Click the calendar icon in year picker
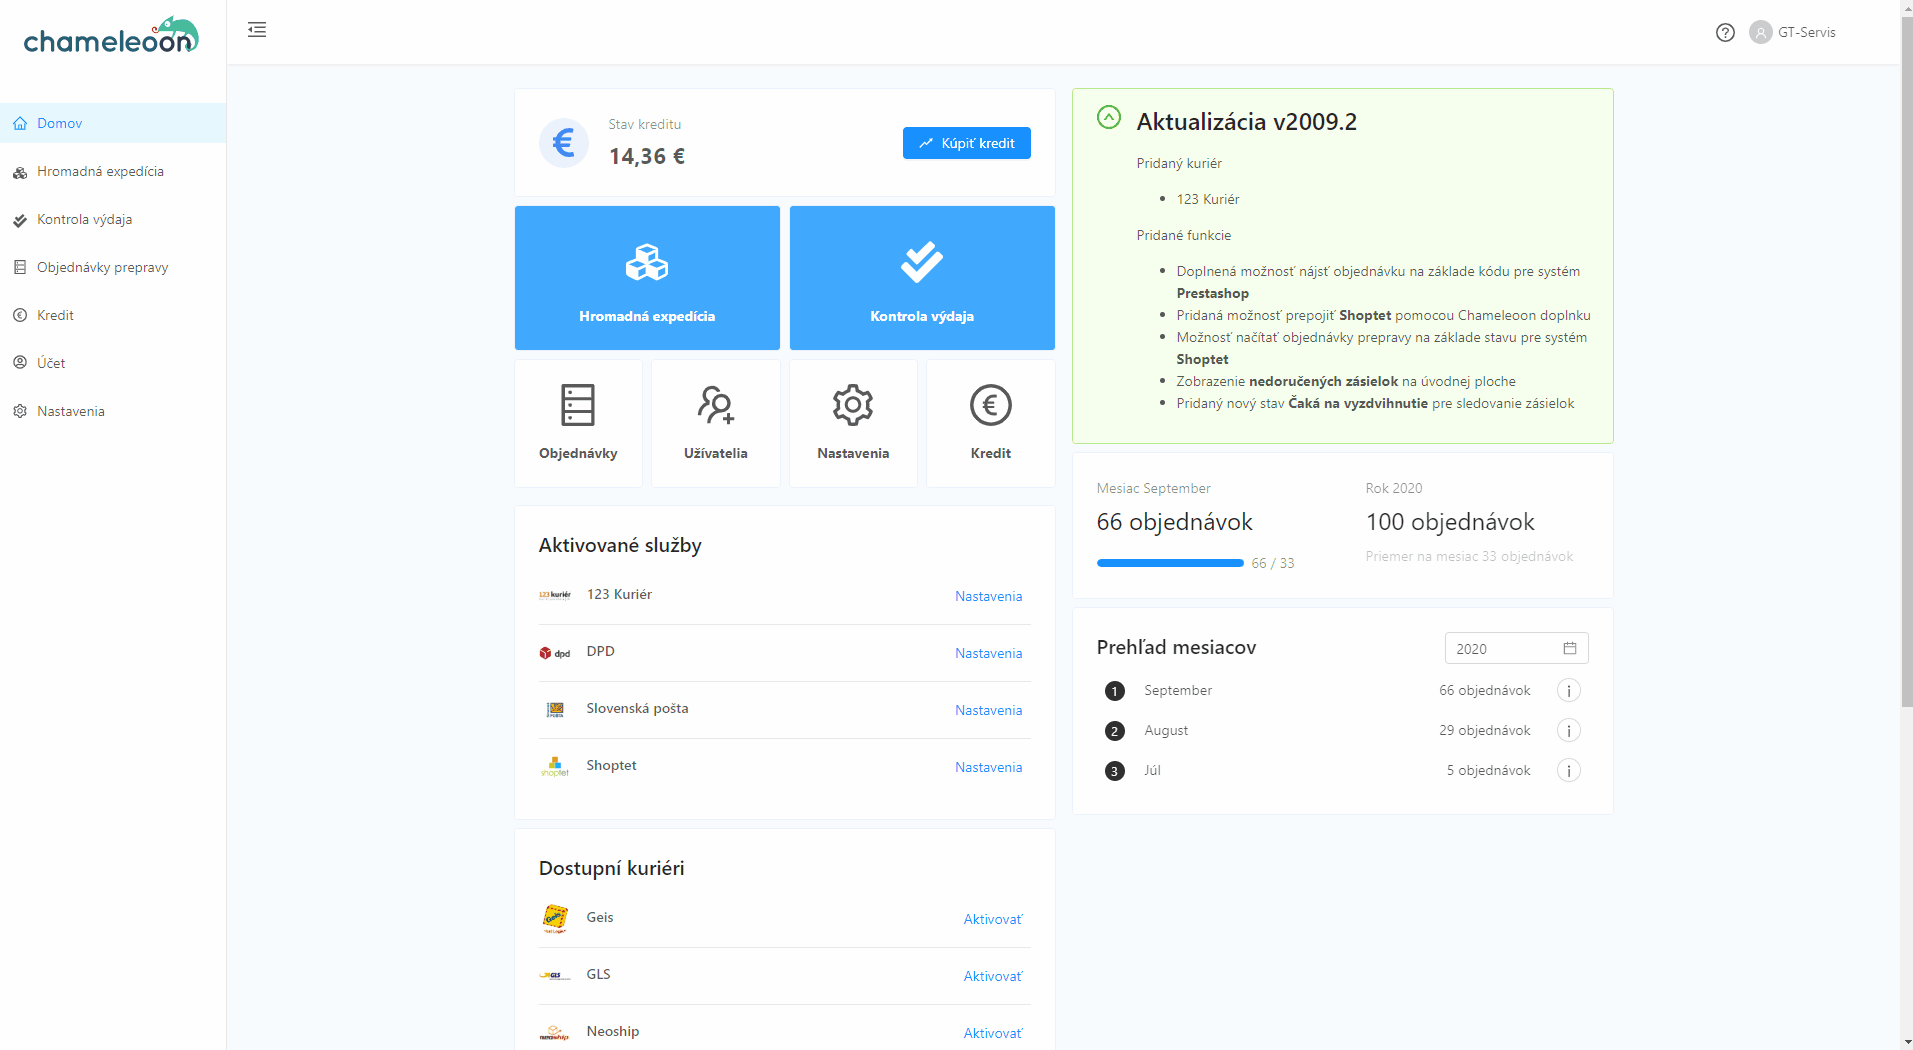 [x=1570, y=648]
